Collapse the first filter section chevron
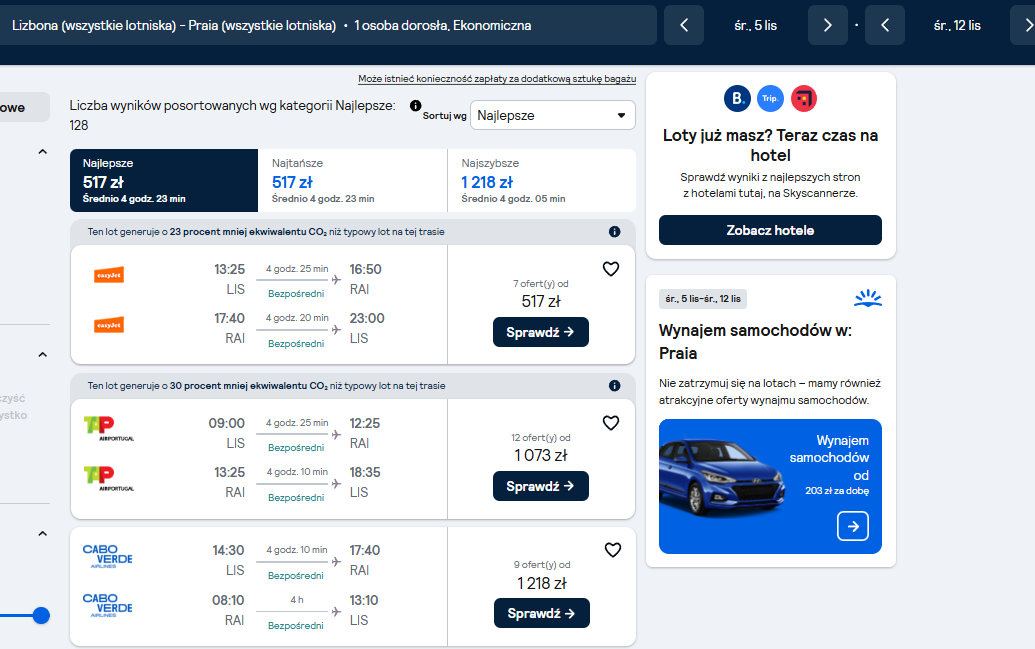Screen dimensions: 1035x649 click(43, 152)
